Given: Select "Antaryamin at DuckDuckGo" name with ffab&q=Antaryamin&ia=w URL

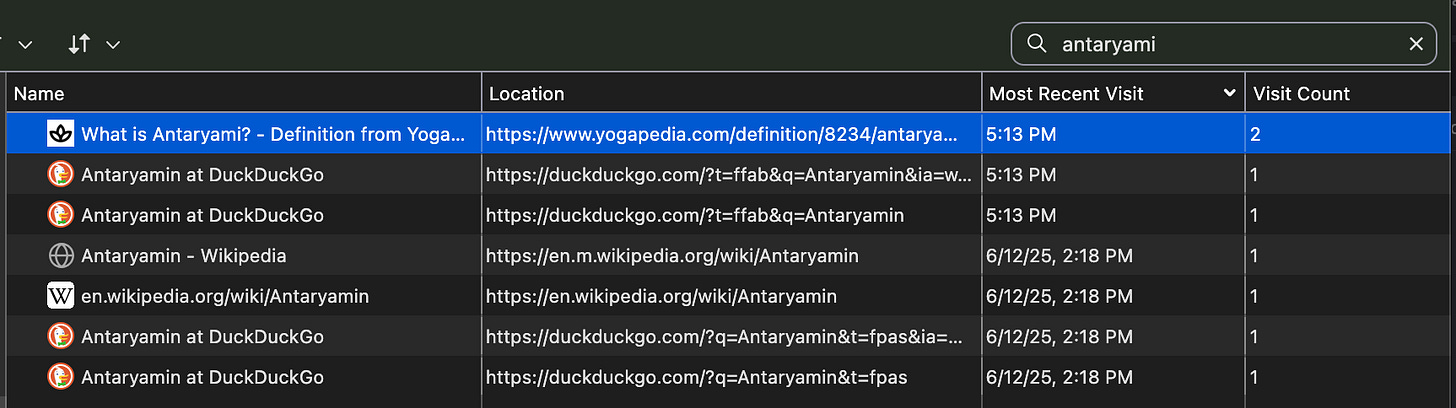Looking at the screenshot, I should coord(202,174).
